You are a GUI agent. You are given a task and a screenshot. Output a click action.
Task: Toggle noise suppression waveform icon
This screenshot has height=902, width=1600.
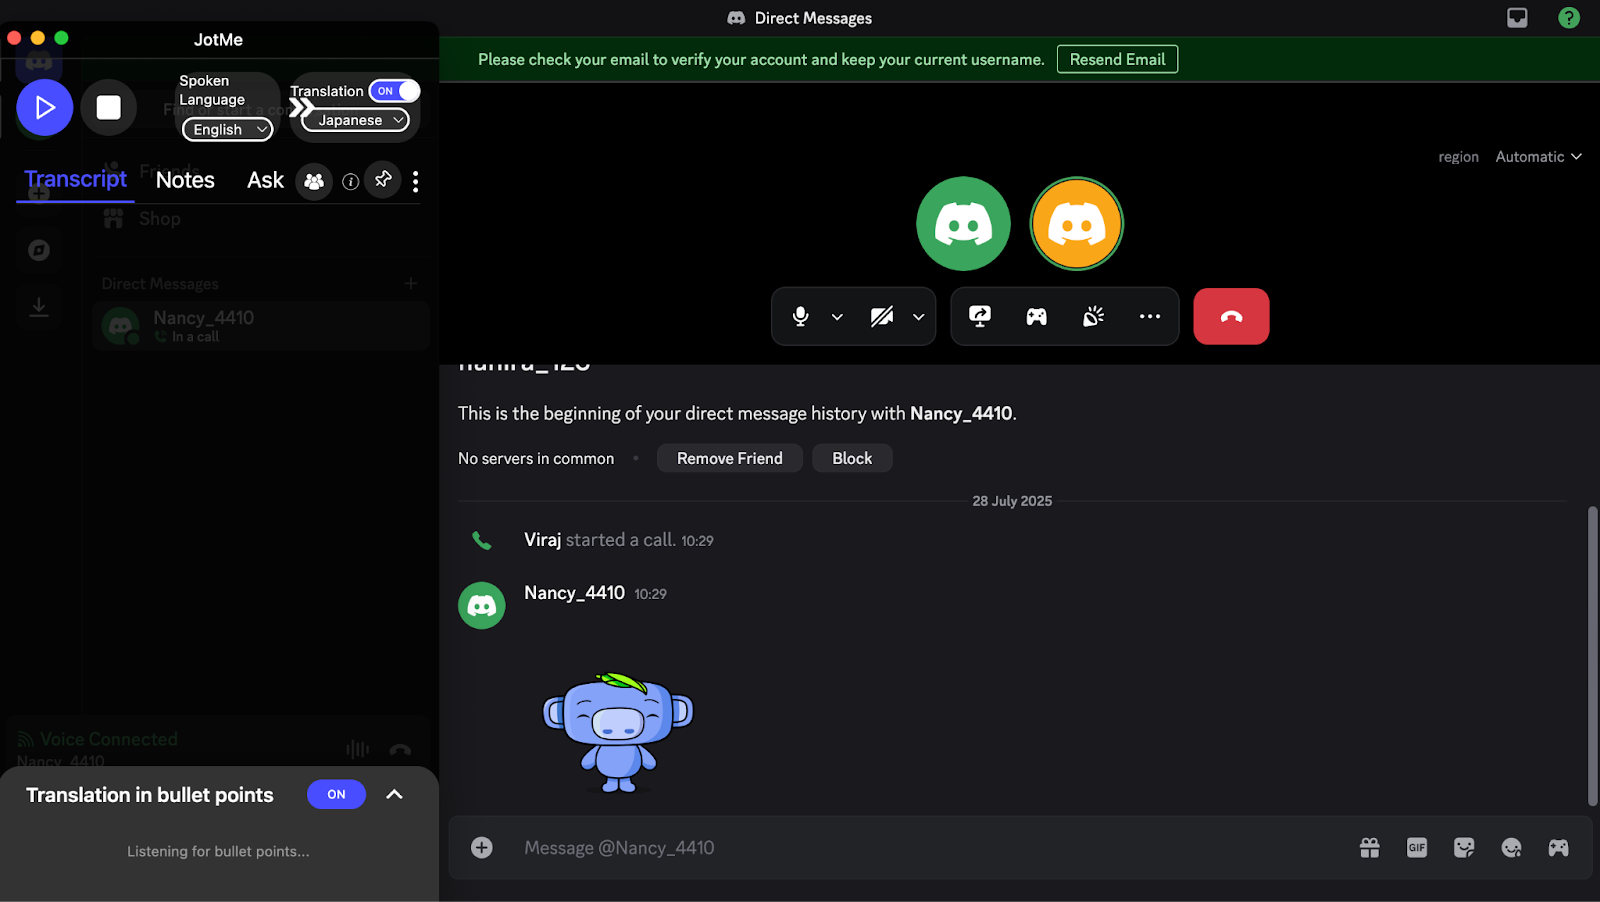(357, 749)
